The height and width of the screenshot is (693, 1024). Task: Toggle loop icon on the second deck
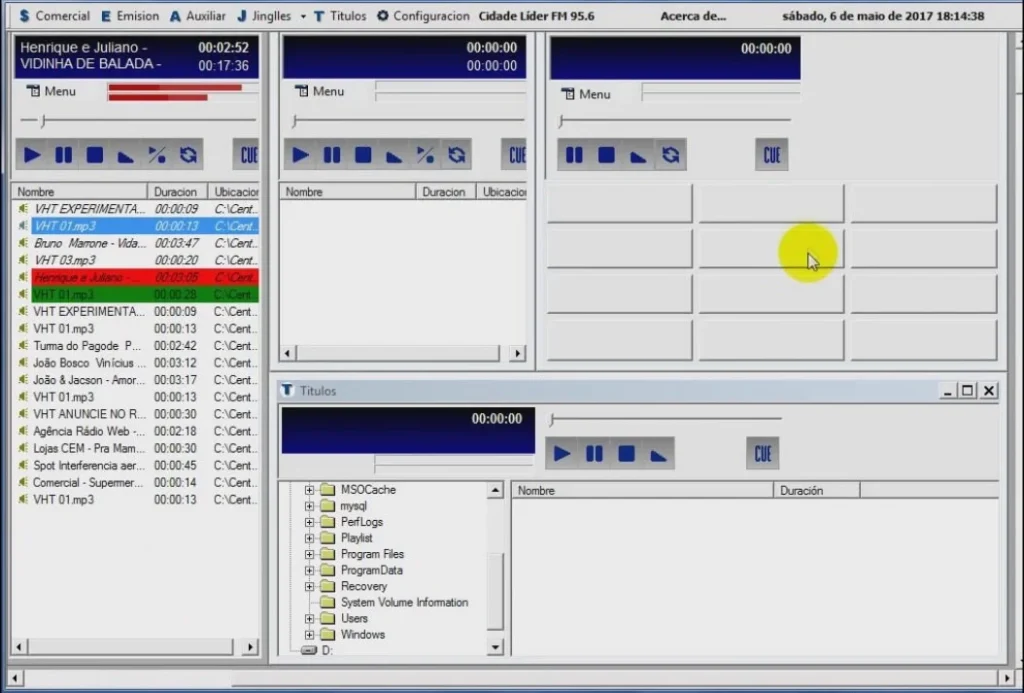(x=457, y=155)
